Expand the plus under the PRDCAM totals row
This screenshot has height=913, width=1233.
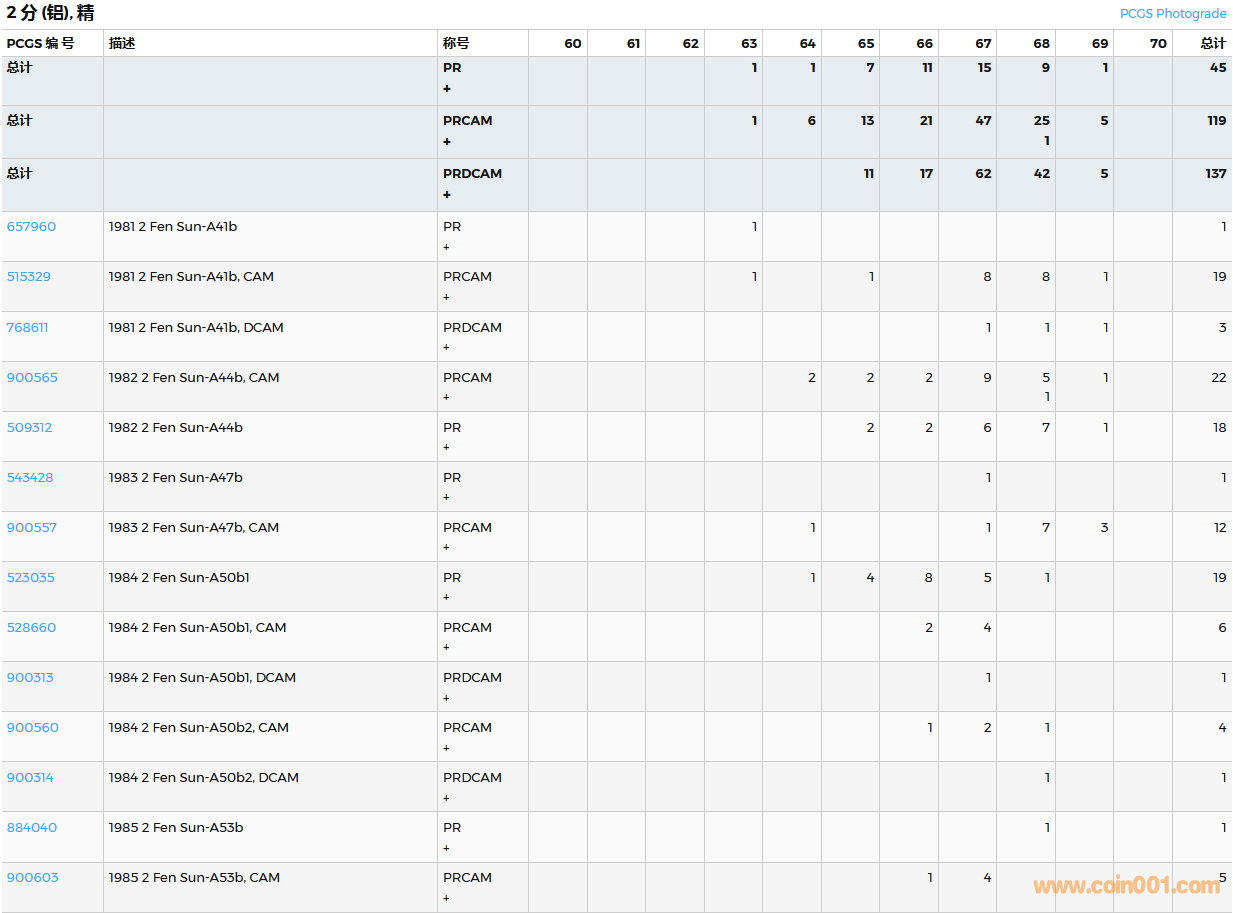(x=447, y=195)
